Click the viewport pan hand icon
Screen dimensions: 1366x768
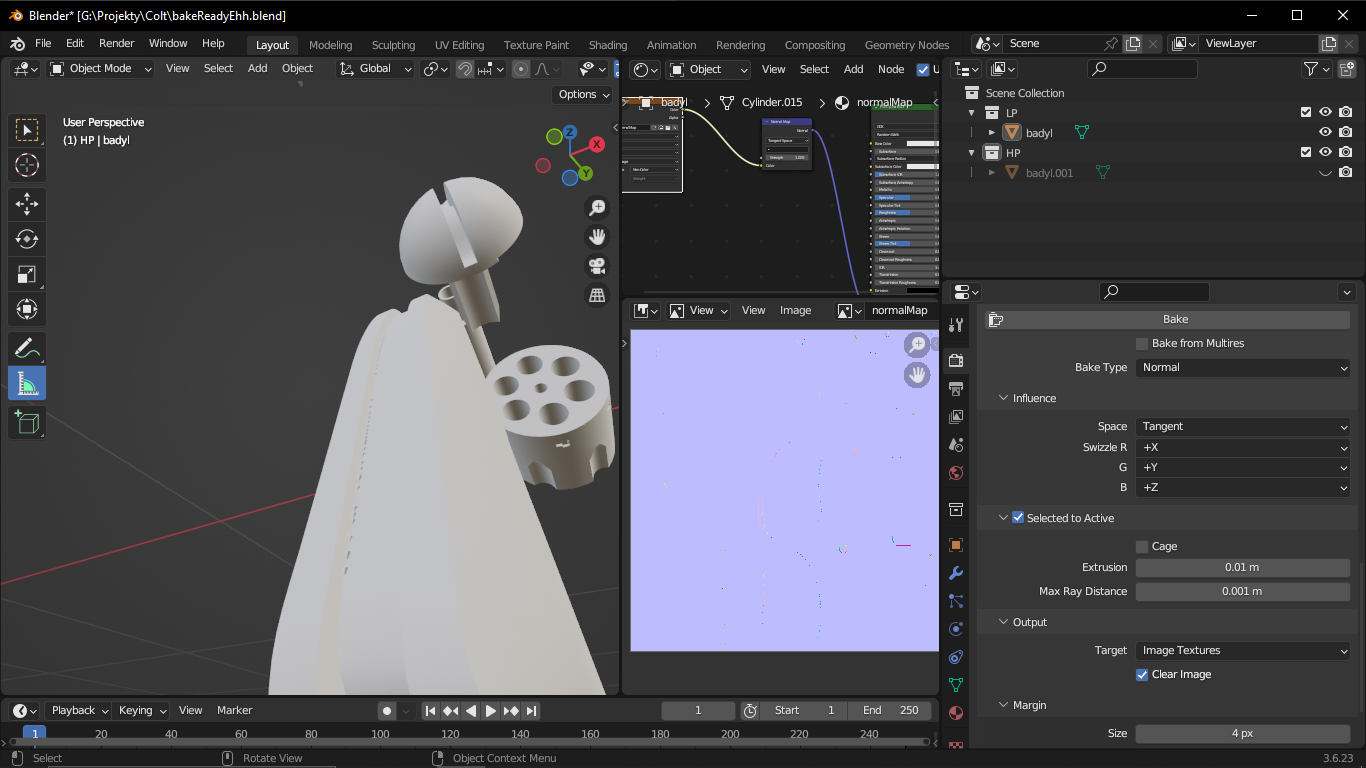597,237
